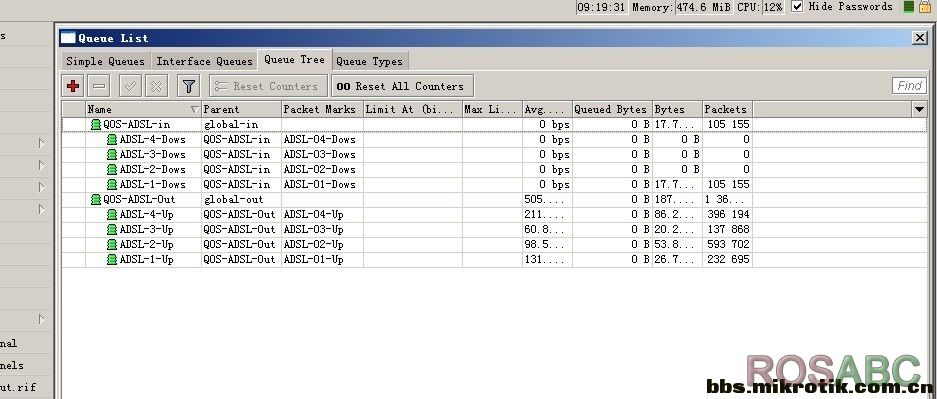Click the Name column sort arrow
The image size is (937, 399).
195,109
